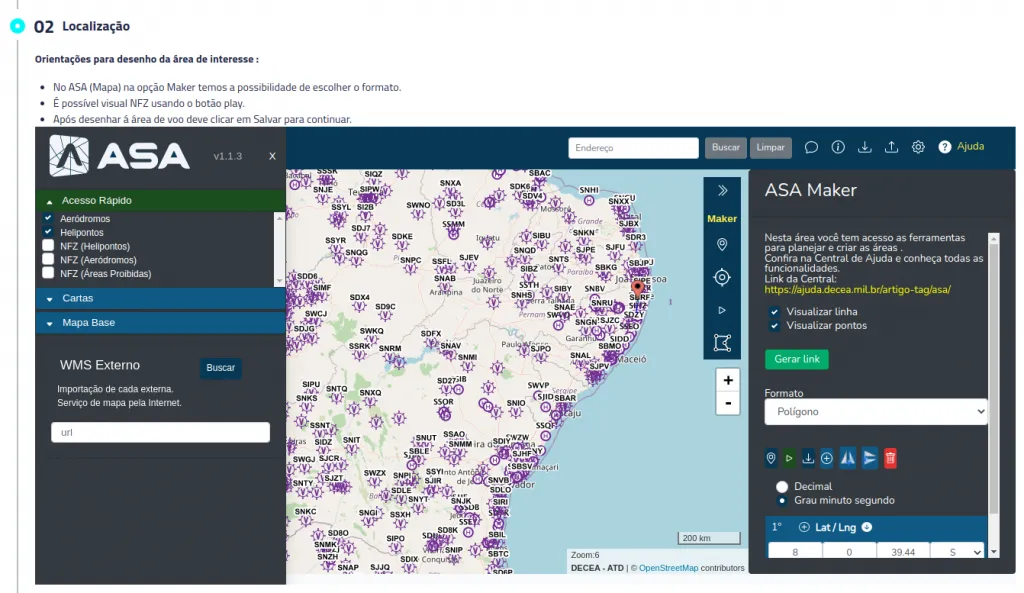This screenshot has height=593, width=1024.
Task: Click the info circle icon in header
Action: [838, 147]
